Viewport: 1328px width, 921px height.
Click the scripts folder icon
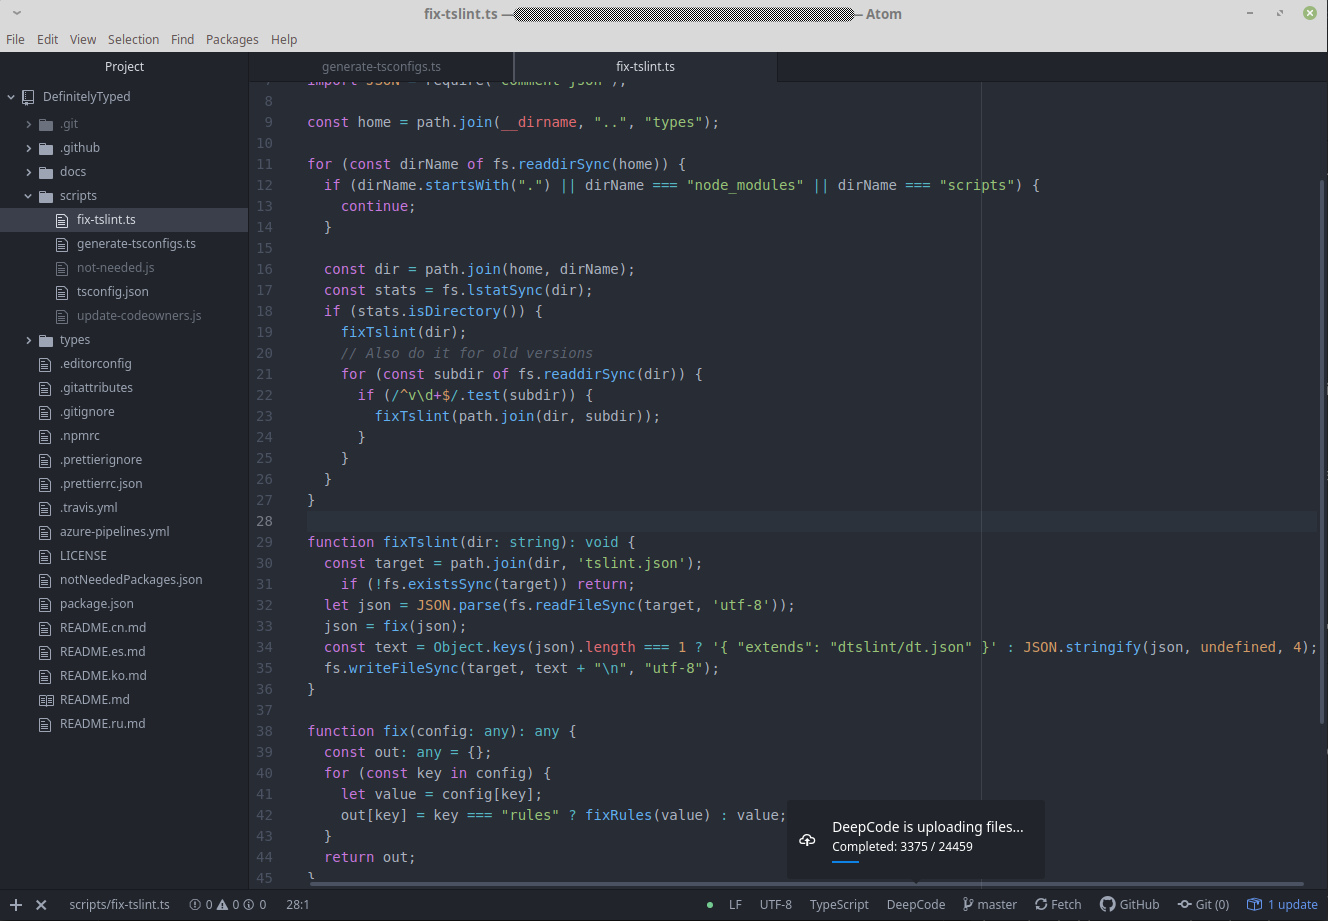pyautogui.click(x=45, y=196)
